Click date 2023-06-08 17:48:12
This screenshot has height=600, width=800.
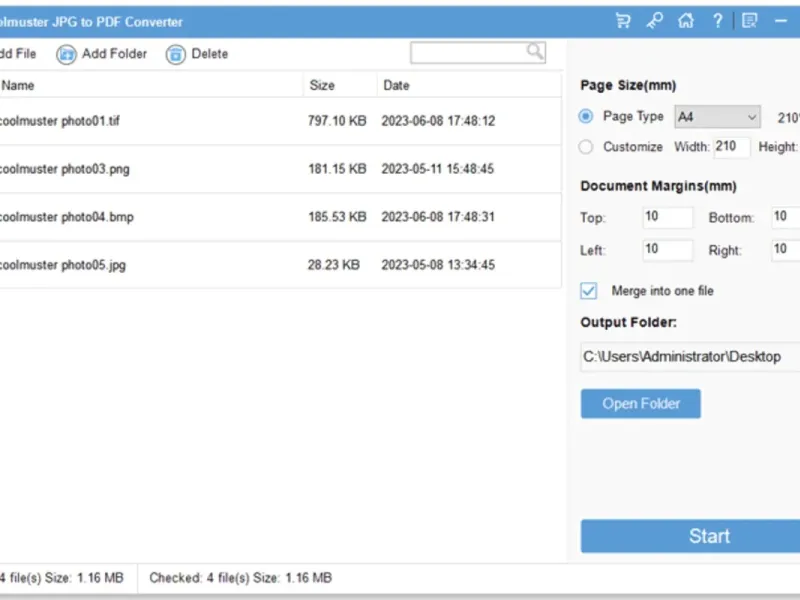coord(438,121)
